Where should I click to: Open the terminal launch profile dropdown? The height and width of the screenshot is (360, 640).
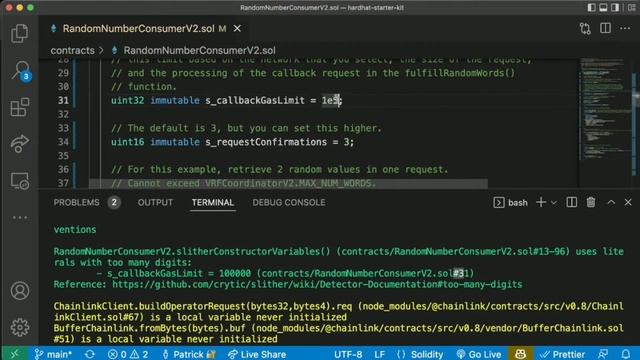coord(554,203)
